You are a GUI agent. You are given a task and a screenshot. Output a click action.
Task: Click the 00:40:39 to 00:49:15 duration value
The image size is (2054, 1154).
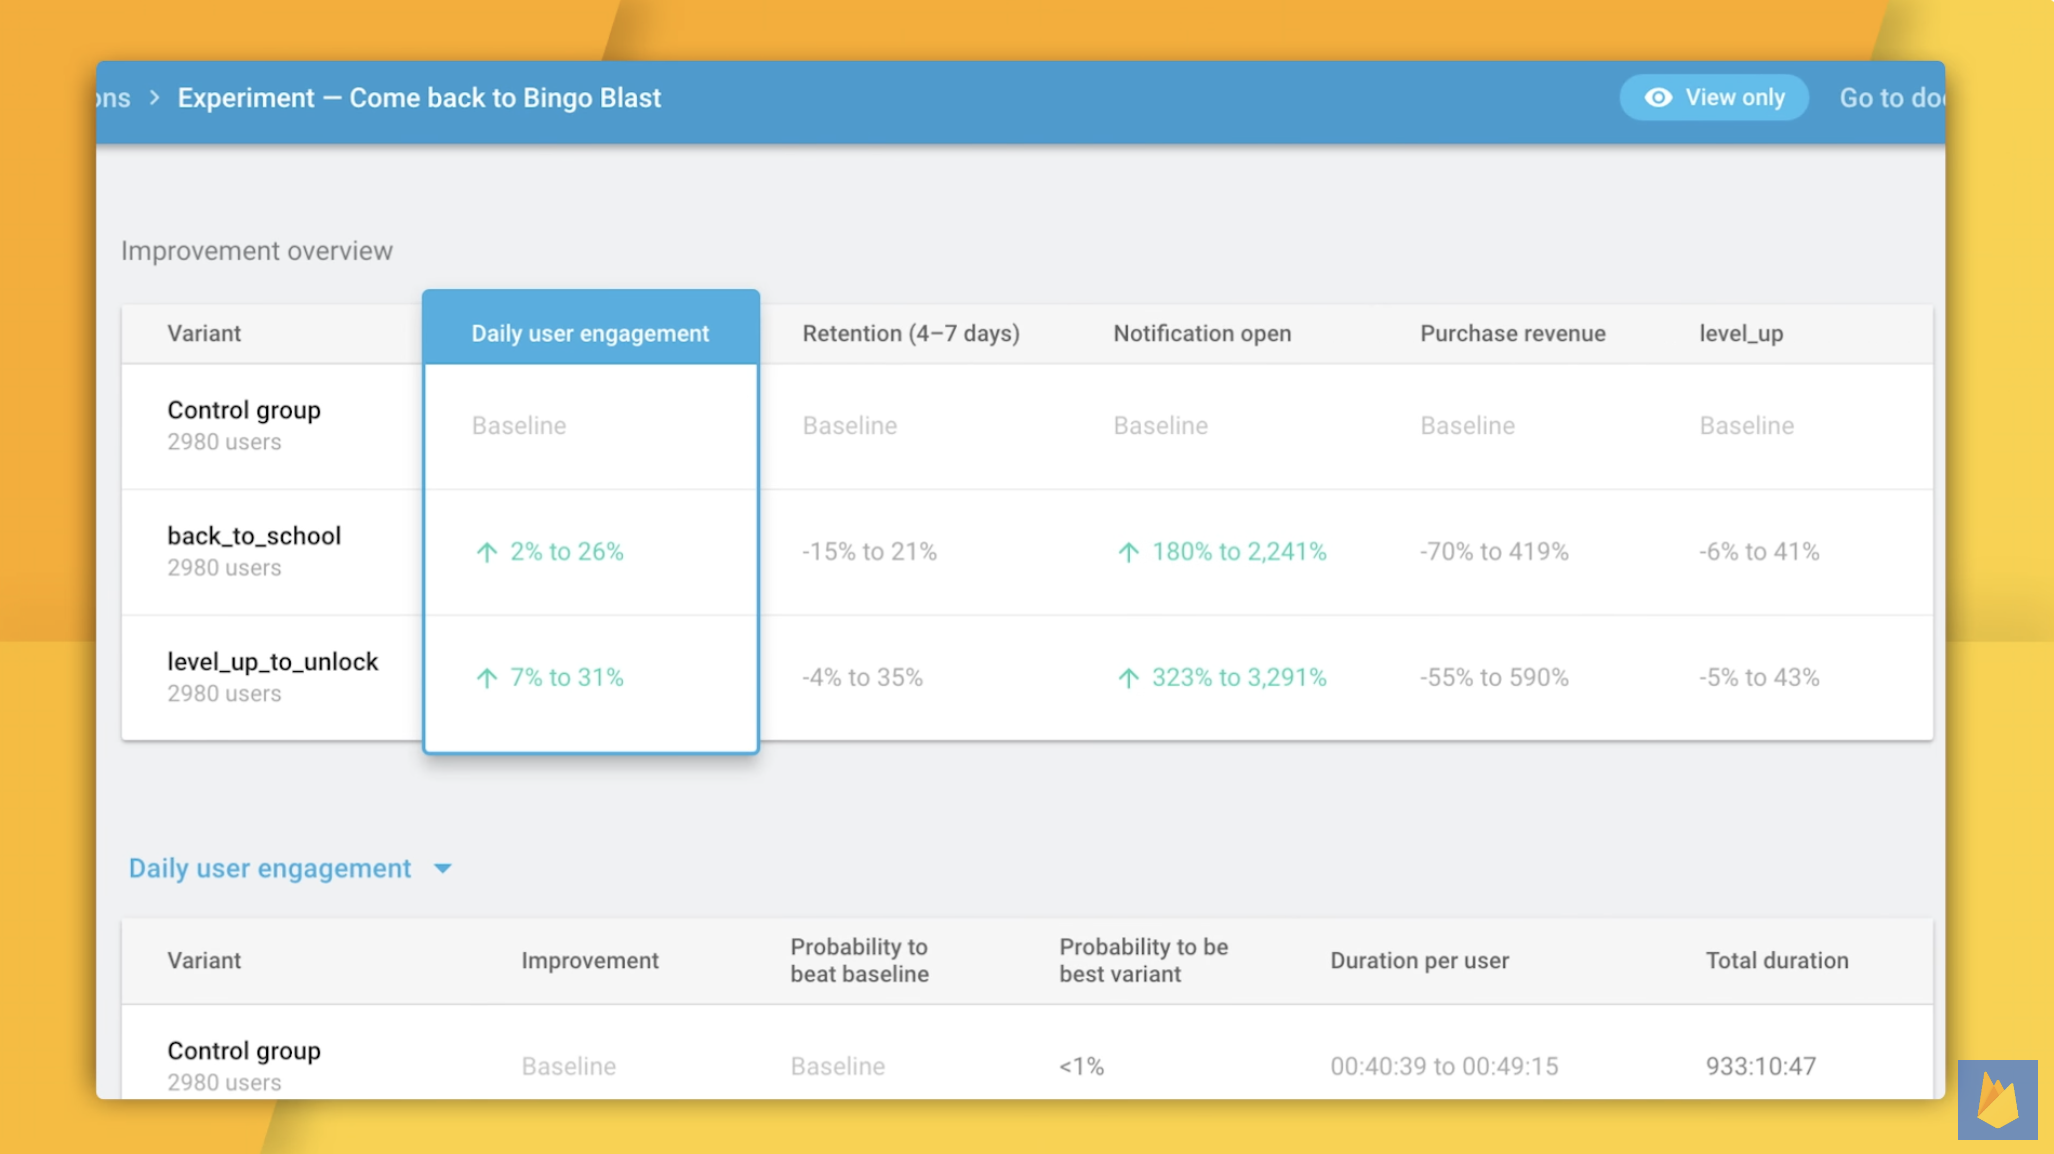coord(1444,1067)
